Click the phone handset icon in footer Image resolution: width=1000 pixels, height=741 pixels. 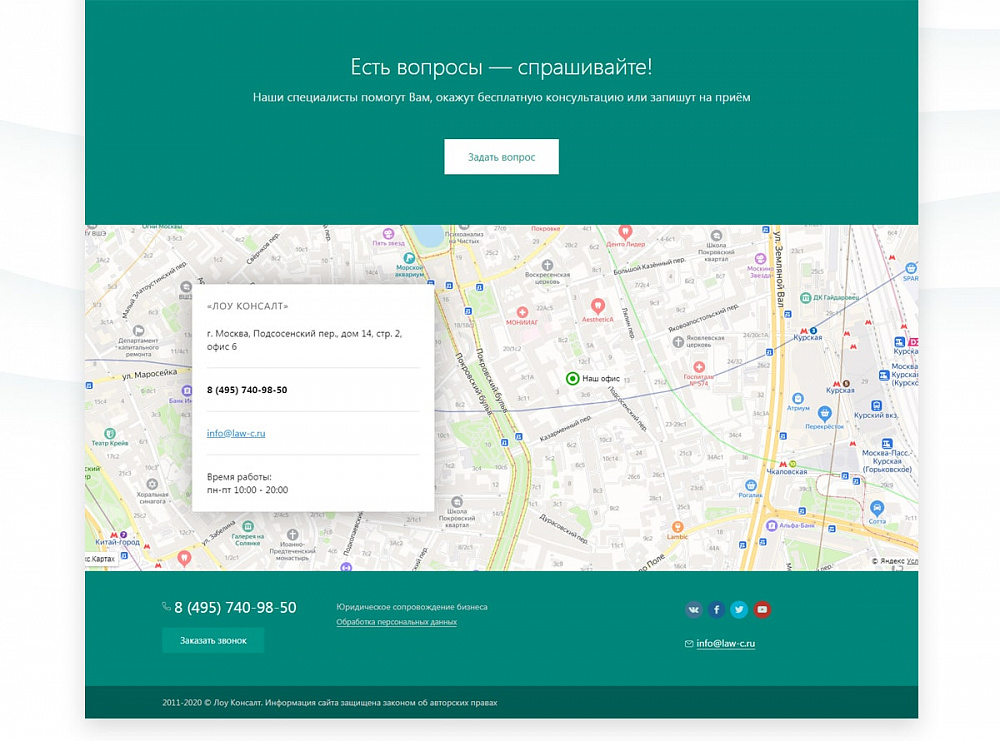coord(166,607)
